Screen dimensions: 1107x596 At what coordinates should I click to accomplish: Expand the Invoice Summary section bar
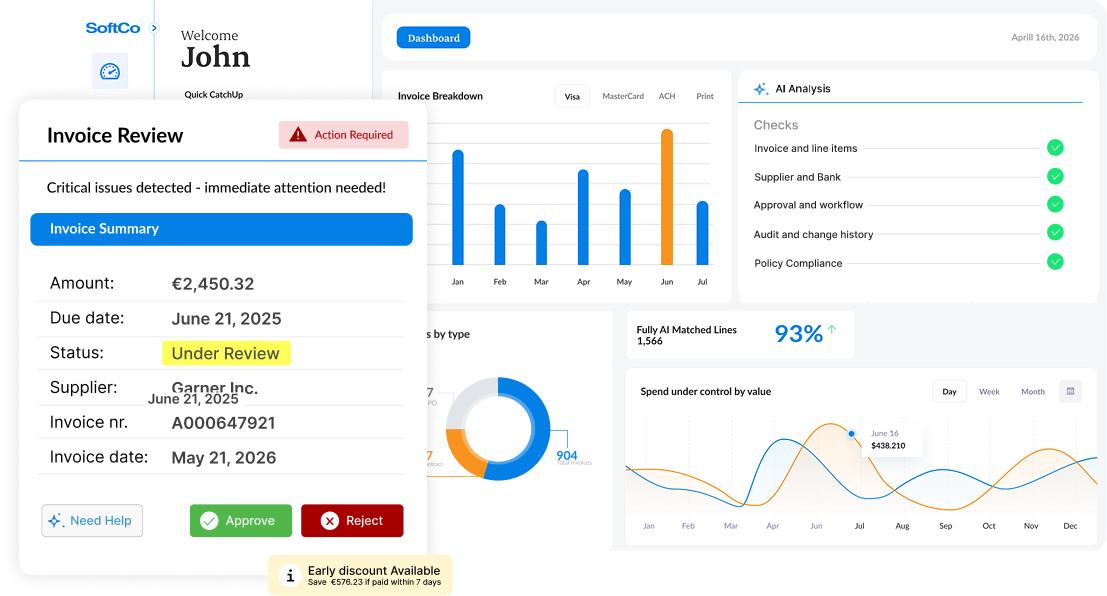(x=222, y=230)
